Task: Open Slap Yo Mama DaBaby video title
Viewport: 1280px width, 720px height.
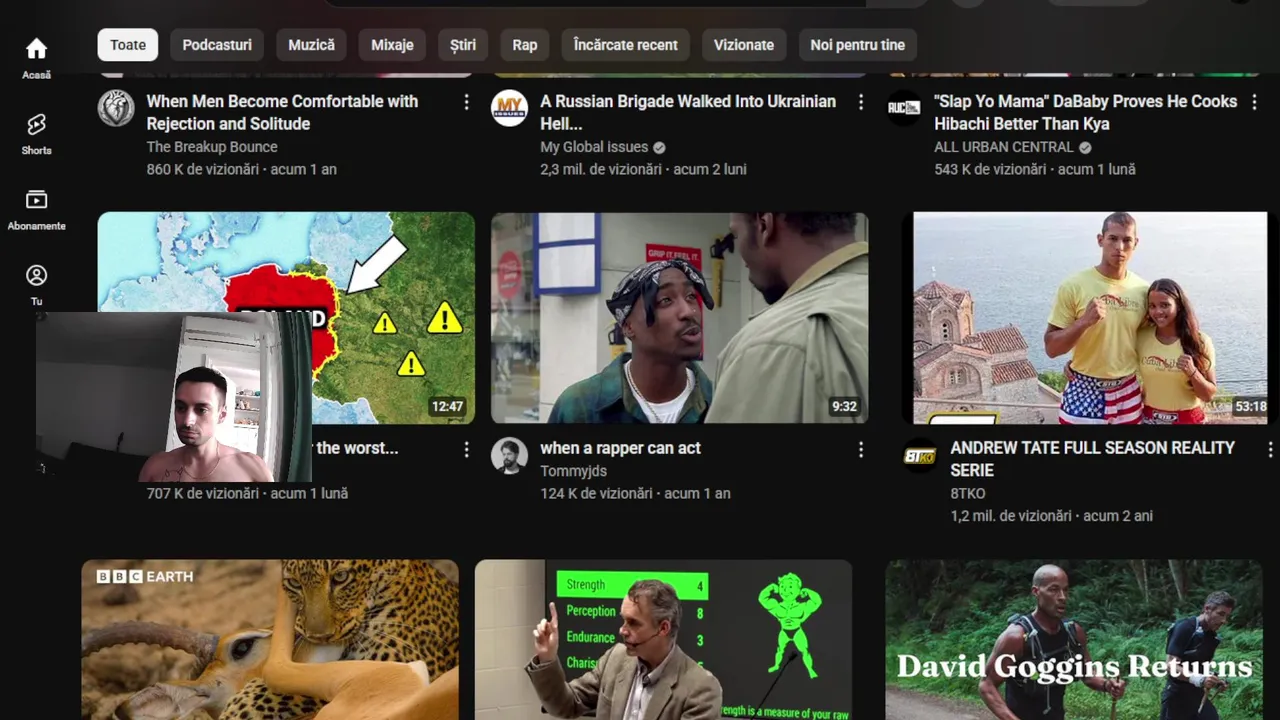Action: point(1086,112)
